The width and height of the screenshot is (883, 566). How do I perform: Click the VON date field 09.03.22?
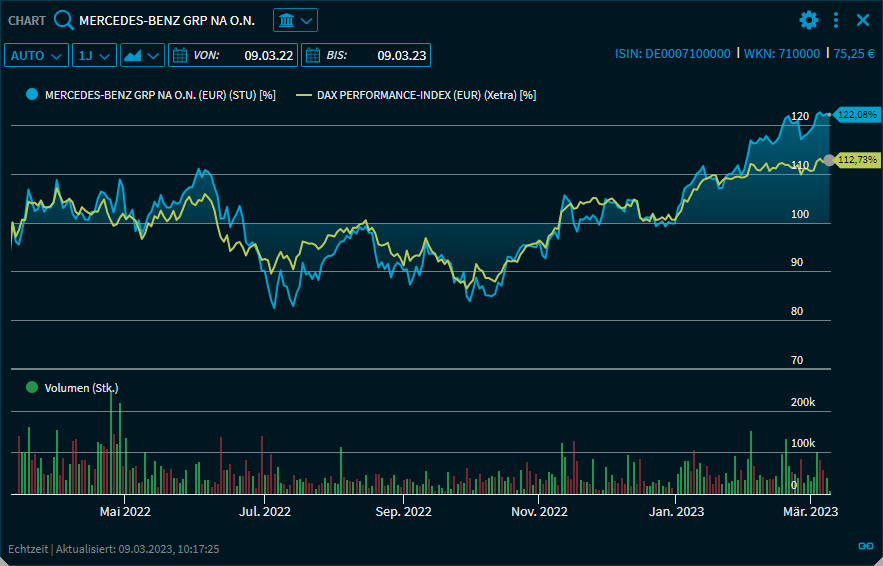point(268,55)
